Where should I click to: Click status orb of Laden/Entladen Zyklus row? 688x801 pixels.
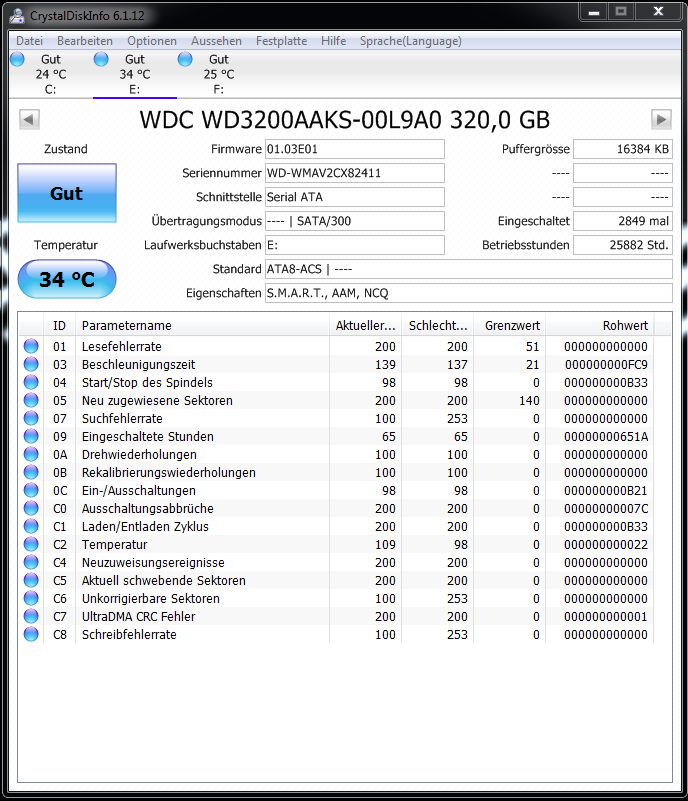pyautogui.click(x=31, y=526)
